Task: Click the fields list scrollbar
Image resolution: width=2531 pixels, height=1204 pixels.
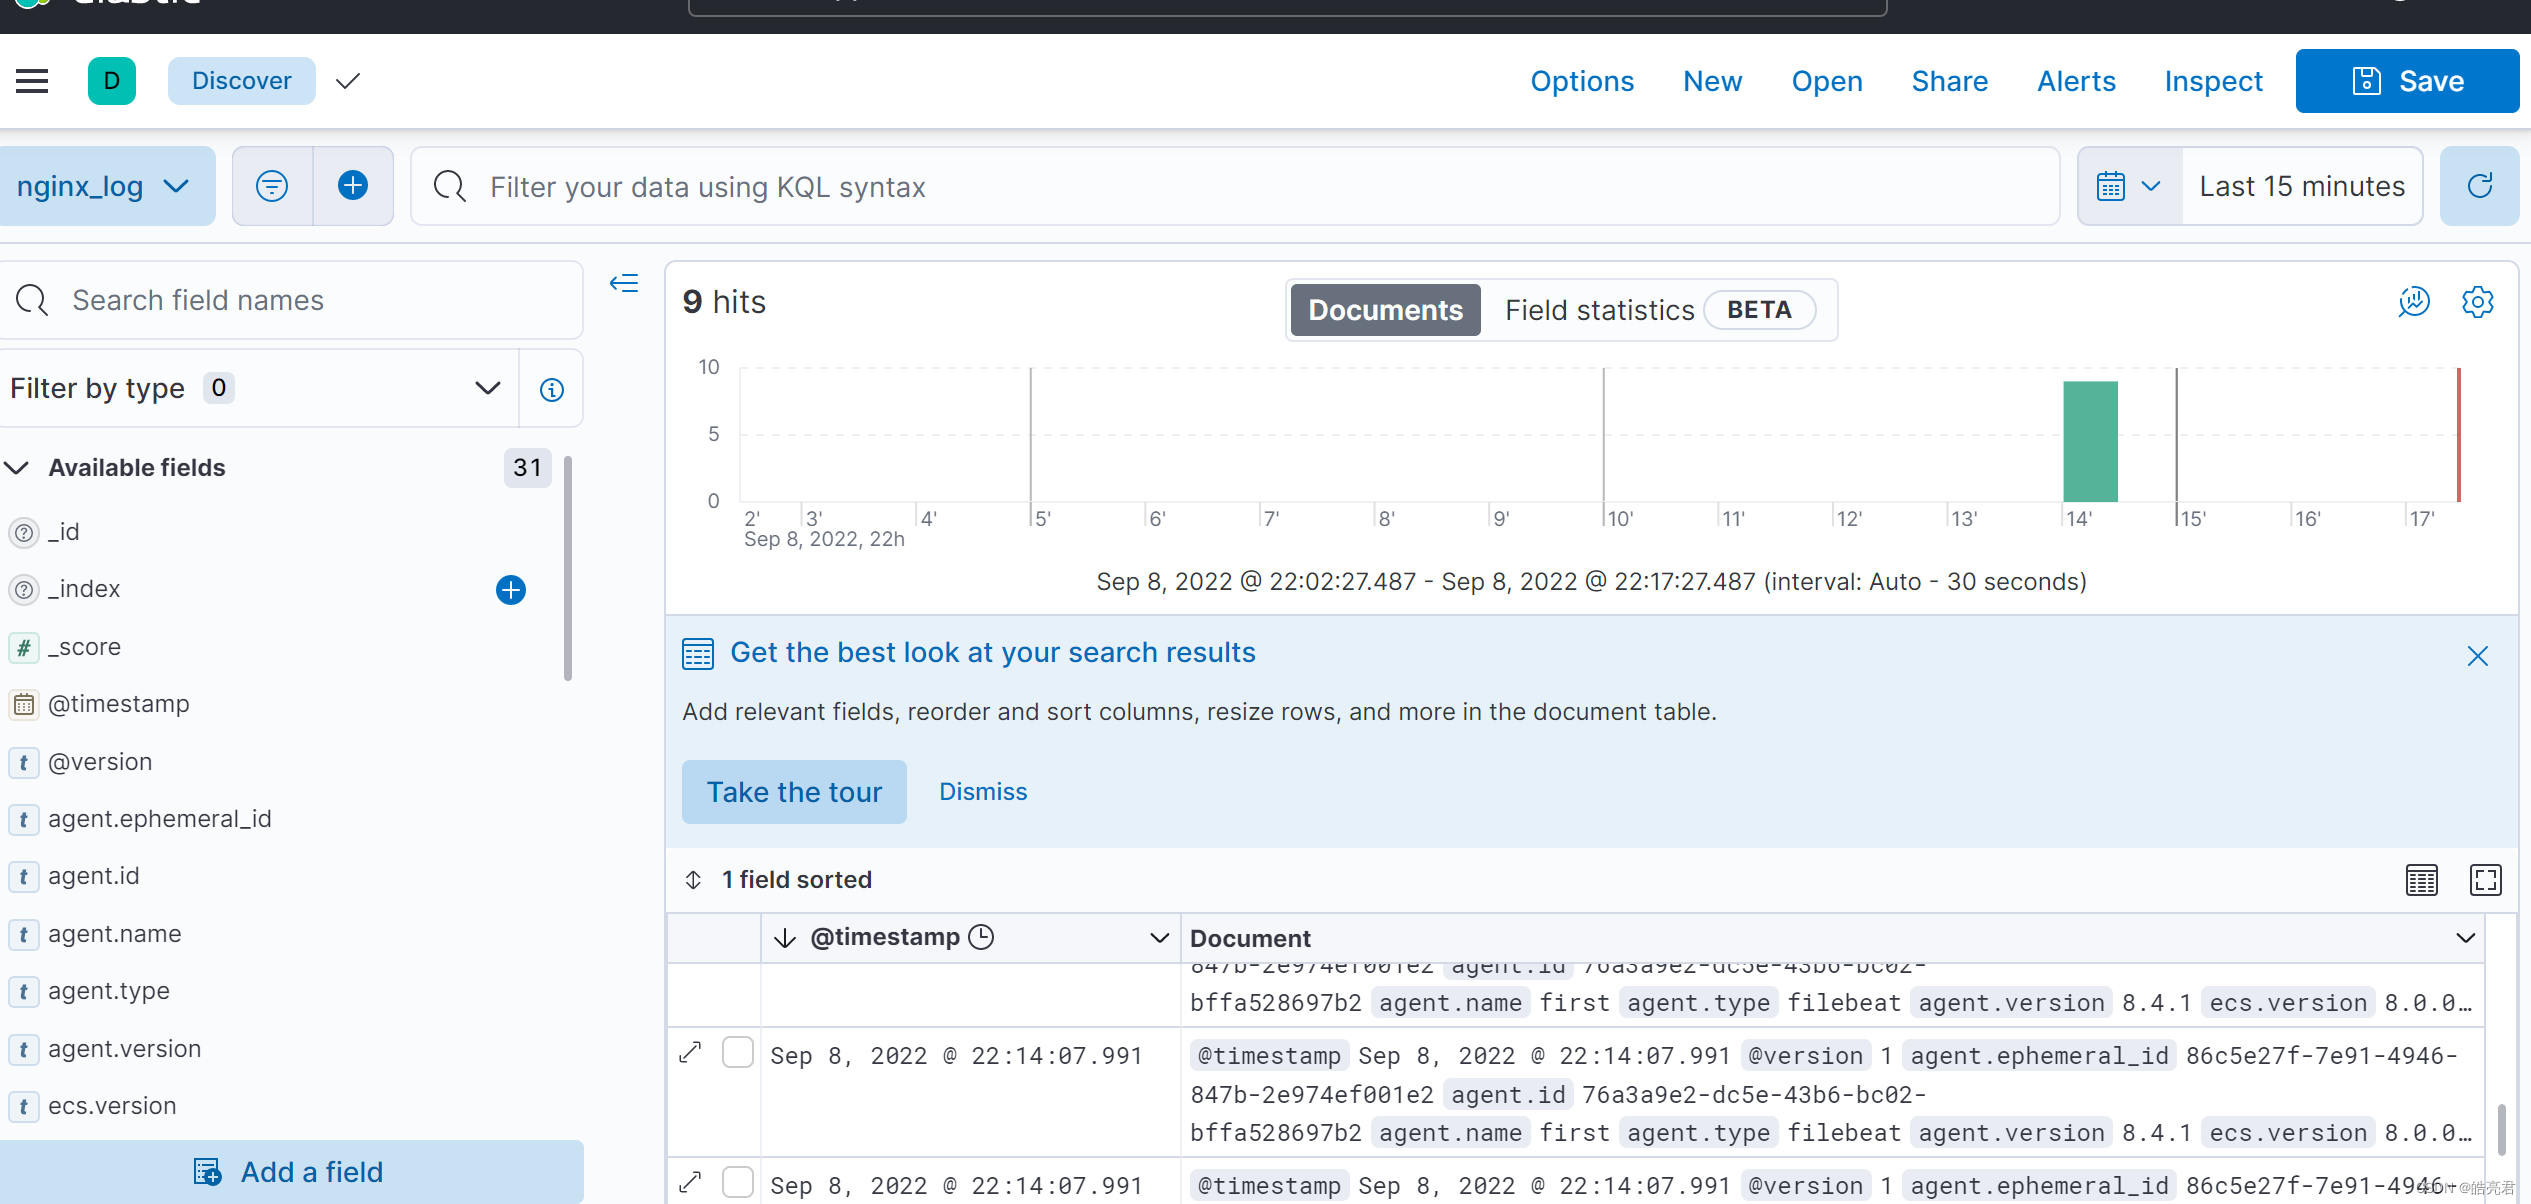Action: tap(568, 568)
